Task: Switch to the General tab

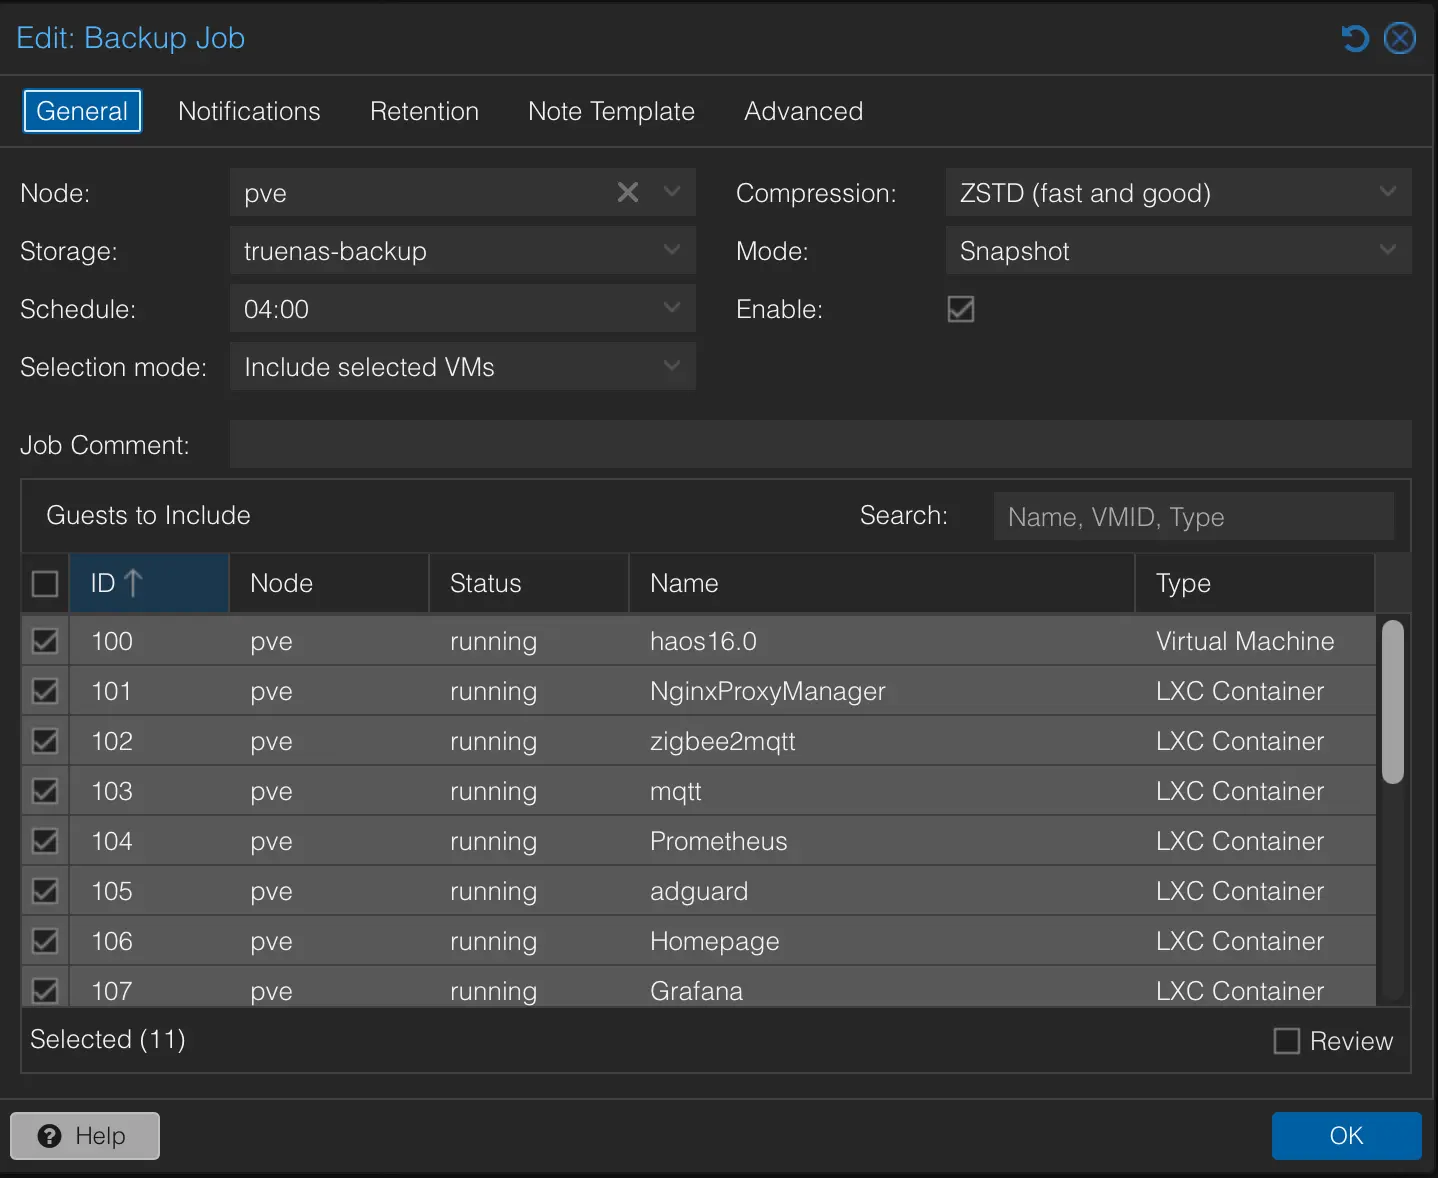Action: tap(82, 111)
